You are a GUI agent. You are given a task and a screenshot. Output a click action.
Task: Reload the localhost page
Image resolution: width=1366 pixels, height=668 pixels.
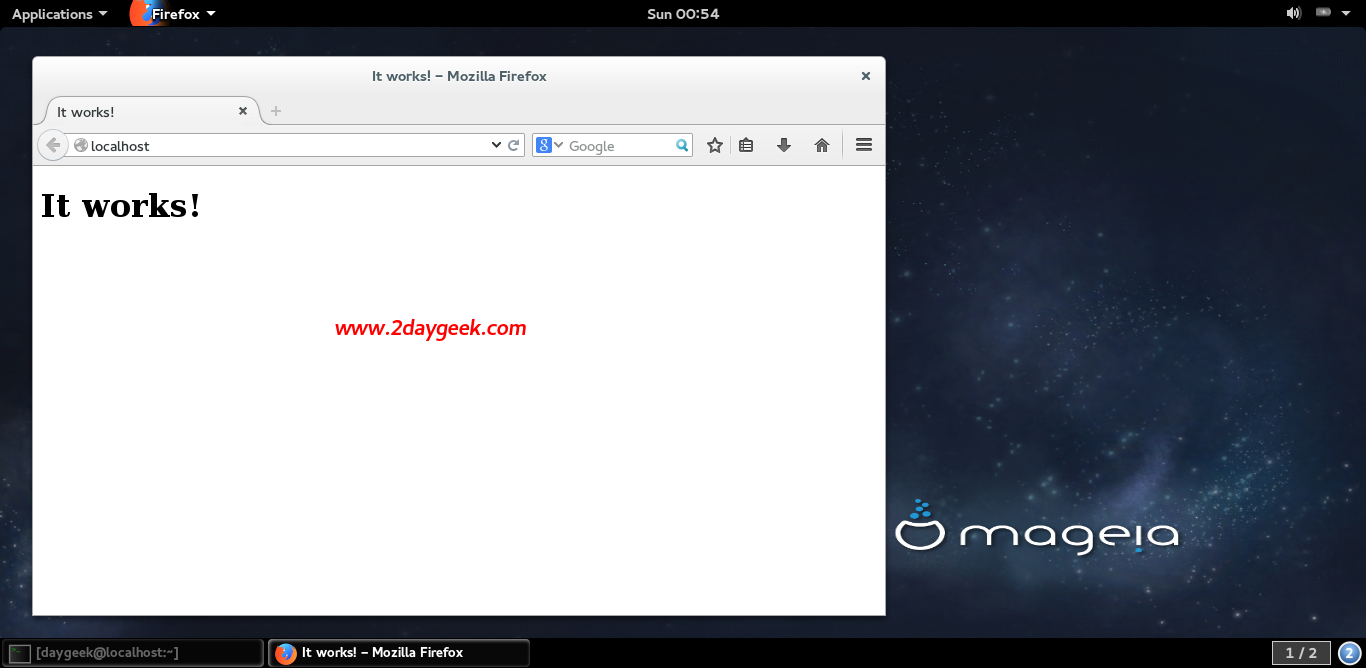(514, 145)
